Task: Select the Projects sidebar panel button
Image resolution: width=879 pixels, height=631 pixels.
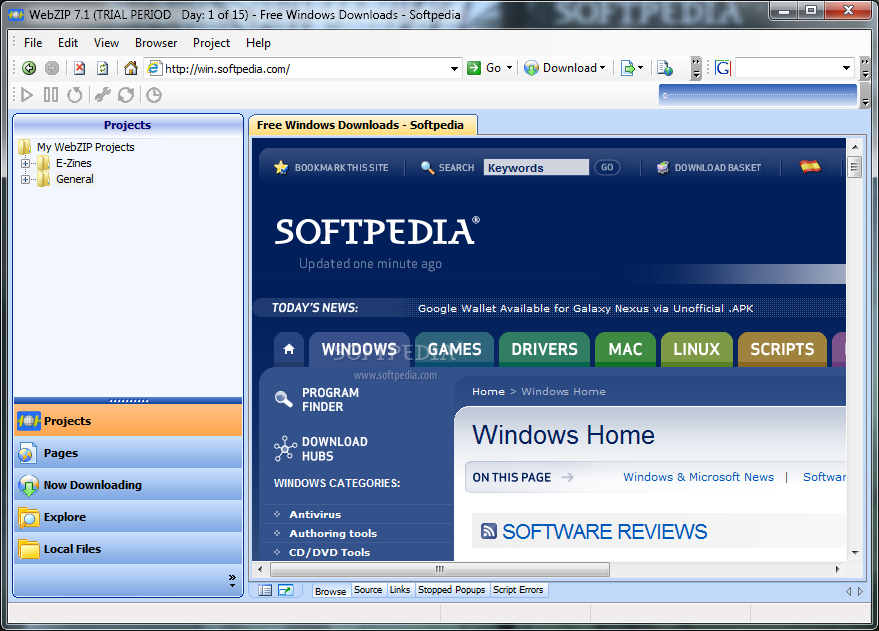Action: pyautogui.click(x=128, y=421)
